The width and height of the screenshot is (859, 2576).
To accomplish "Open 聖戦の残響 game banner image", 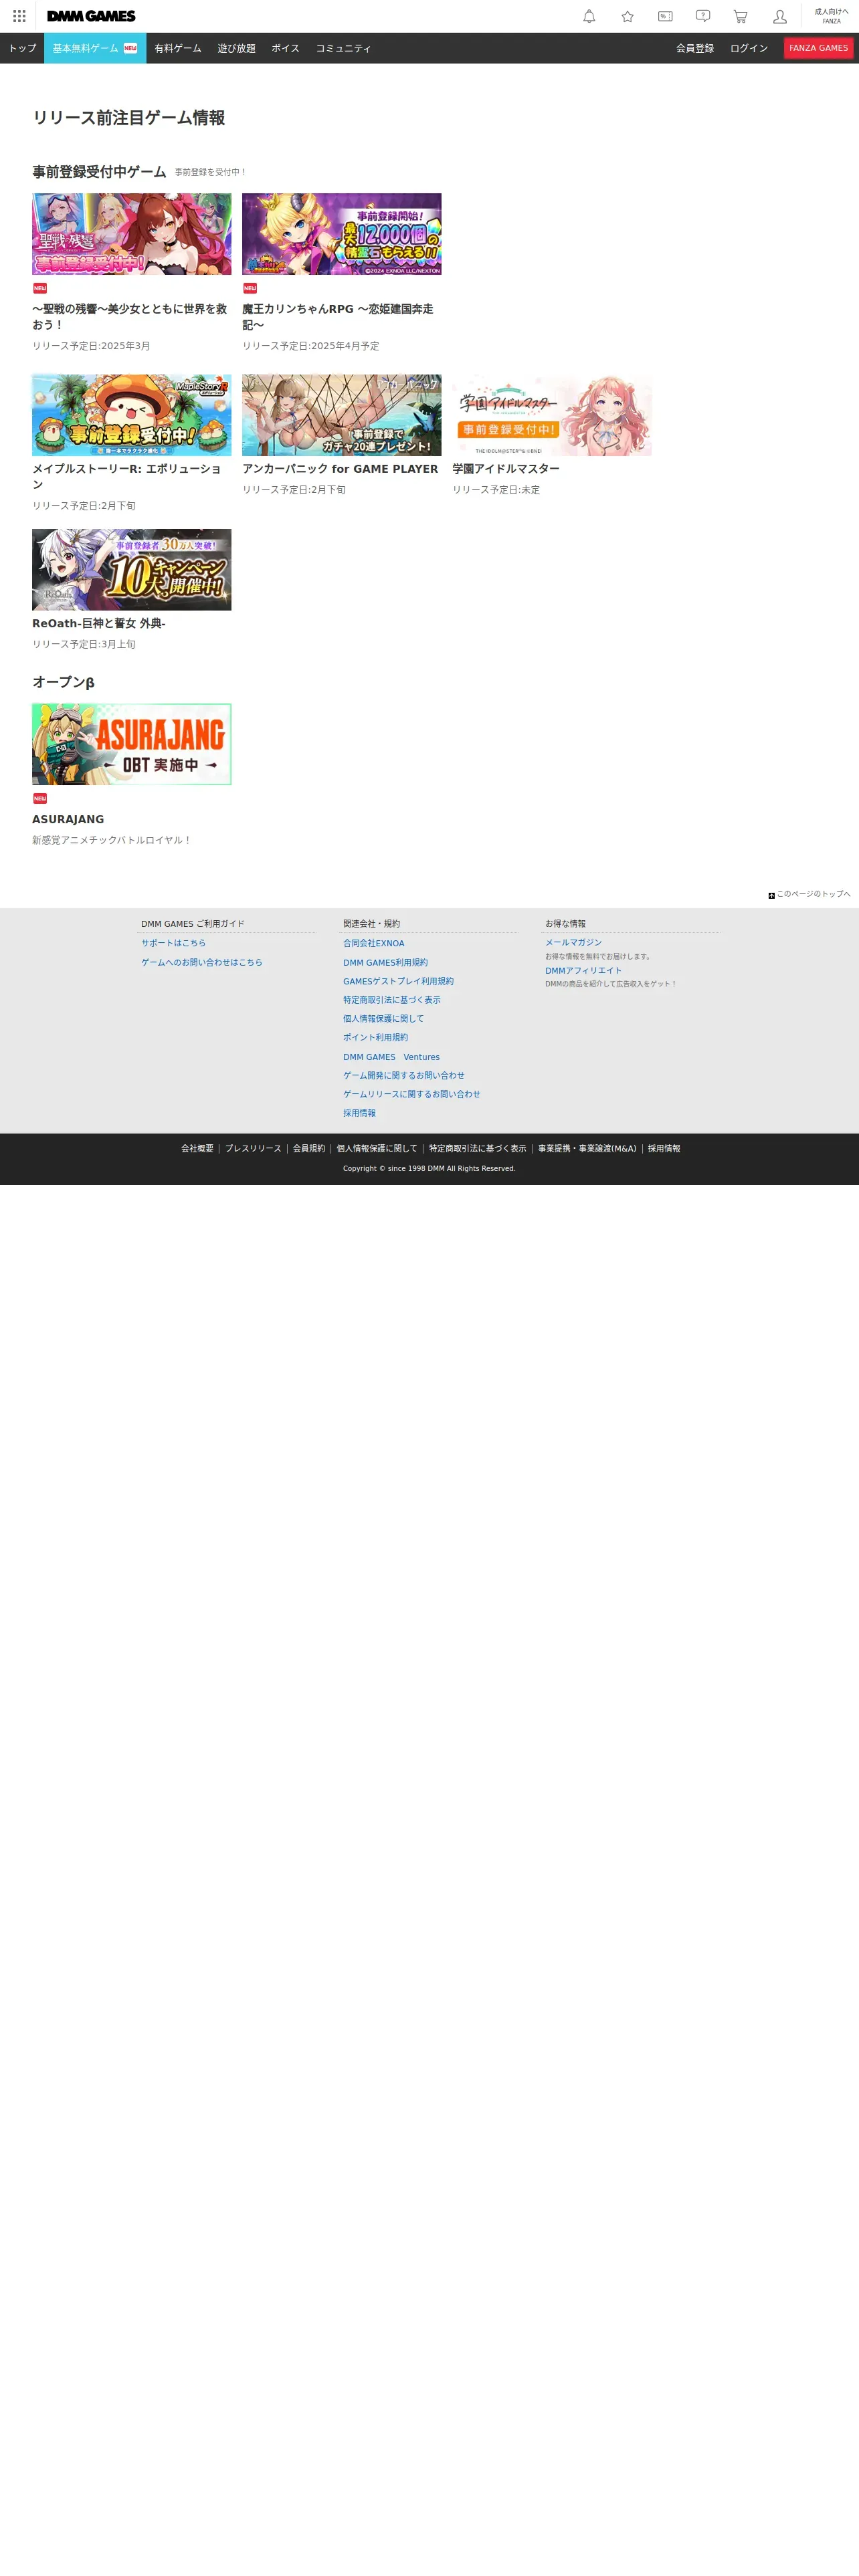I will tap(131, 234).
